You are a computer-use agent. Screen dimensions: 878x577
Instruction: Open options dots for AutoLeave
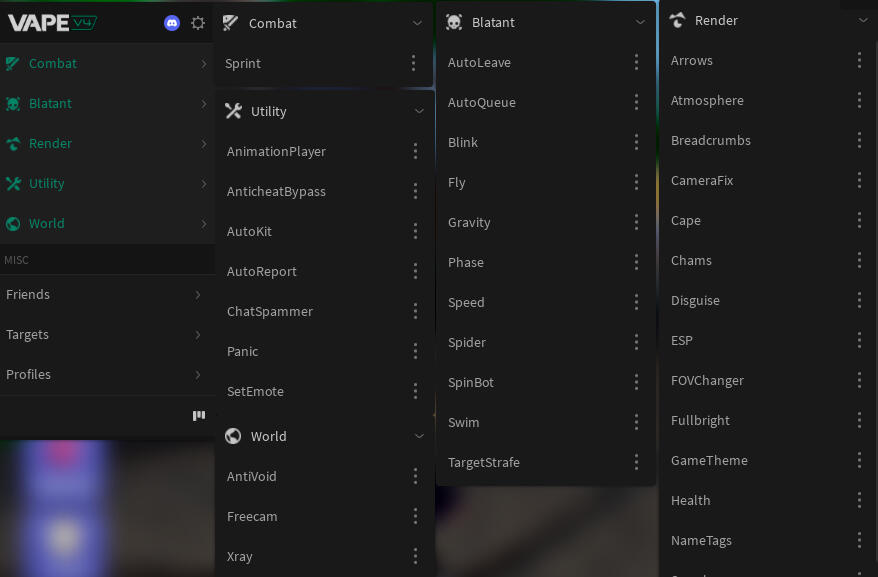click(636, 62)
